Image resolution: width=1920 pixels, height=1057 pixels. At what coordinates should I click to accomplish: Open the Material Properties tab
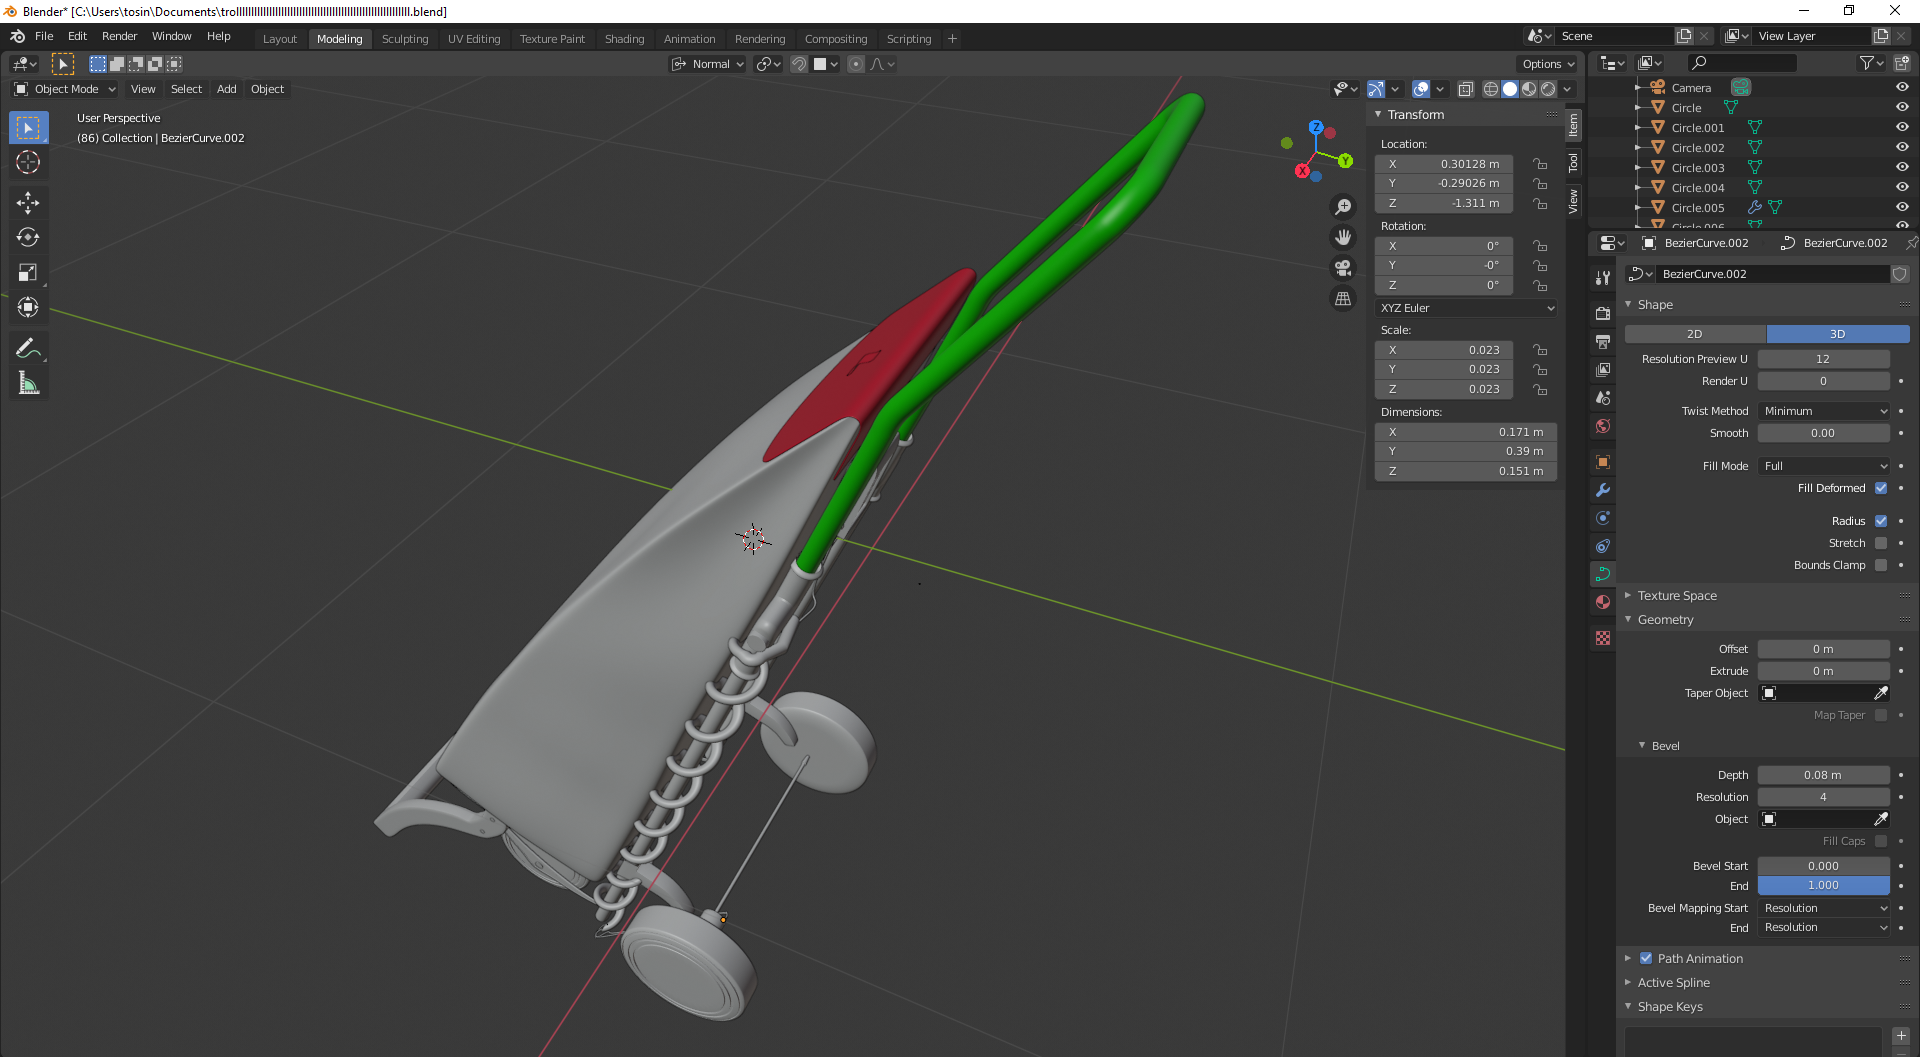(x=1602, y=601)
